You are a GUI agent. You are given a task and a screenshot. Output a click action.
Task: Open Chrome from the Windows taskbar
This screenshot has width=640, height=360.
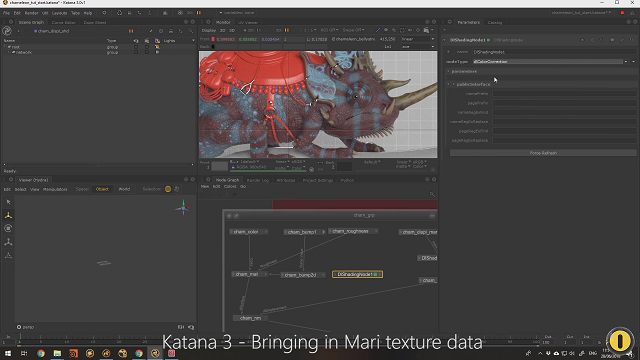click(x=41, y=353)
